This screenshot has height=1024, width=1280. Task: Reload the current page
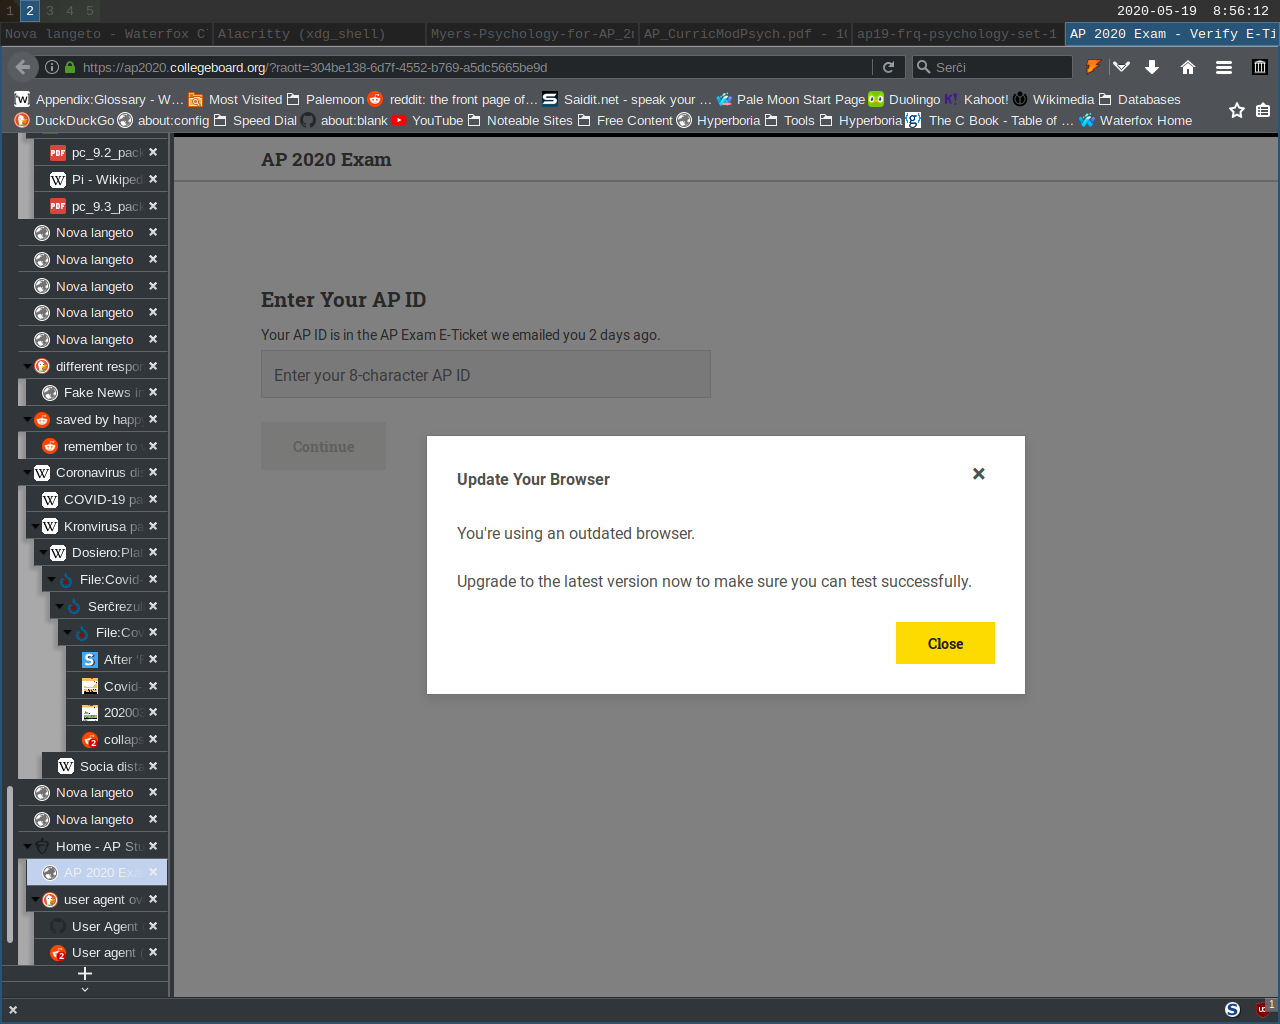pos(888,67)
